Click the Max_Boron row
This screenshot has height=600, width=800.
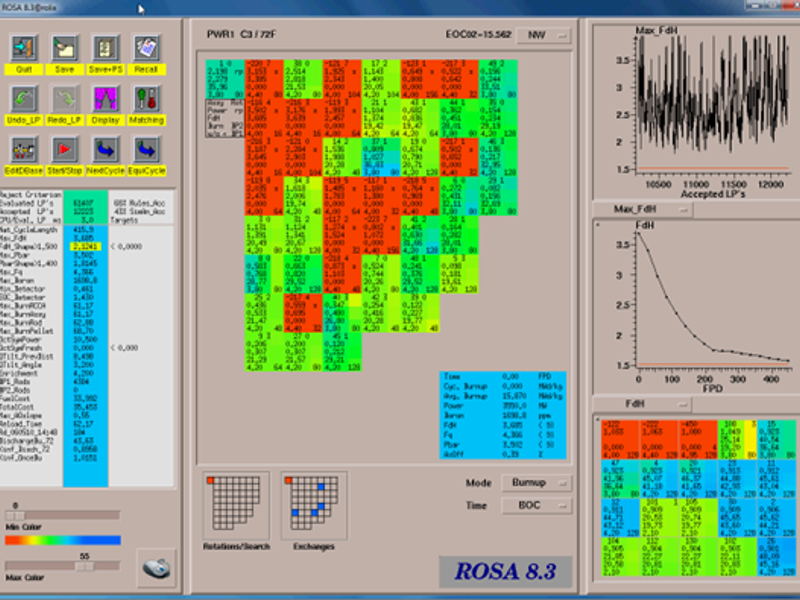coord(87,281)
